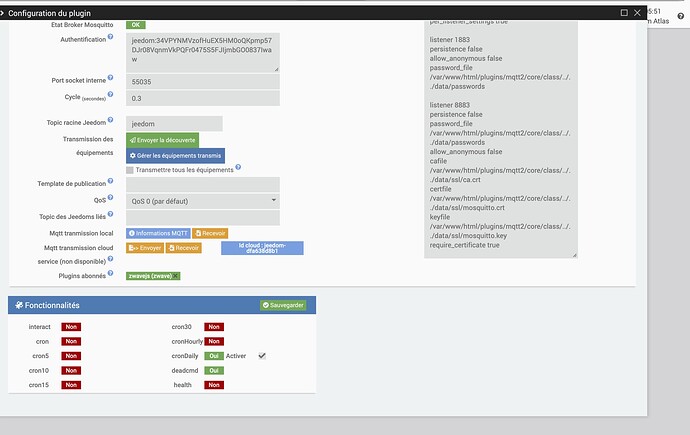Show help tooltip for Cycle (secondes)
This screenshot has height=435, width=690.
[110, 94]
